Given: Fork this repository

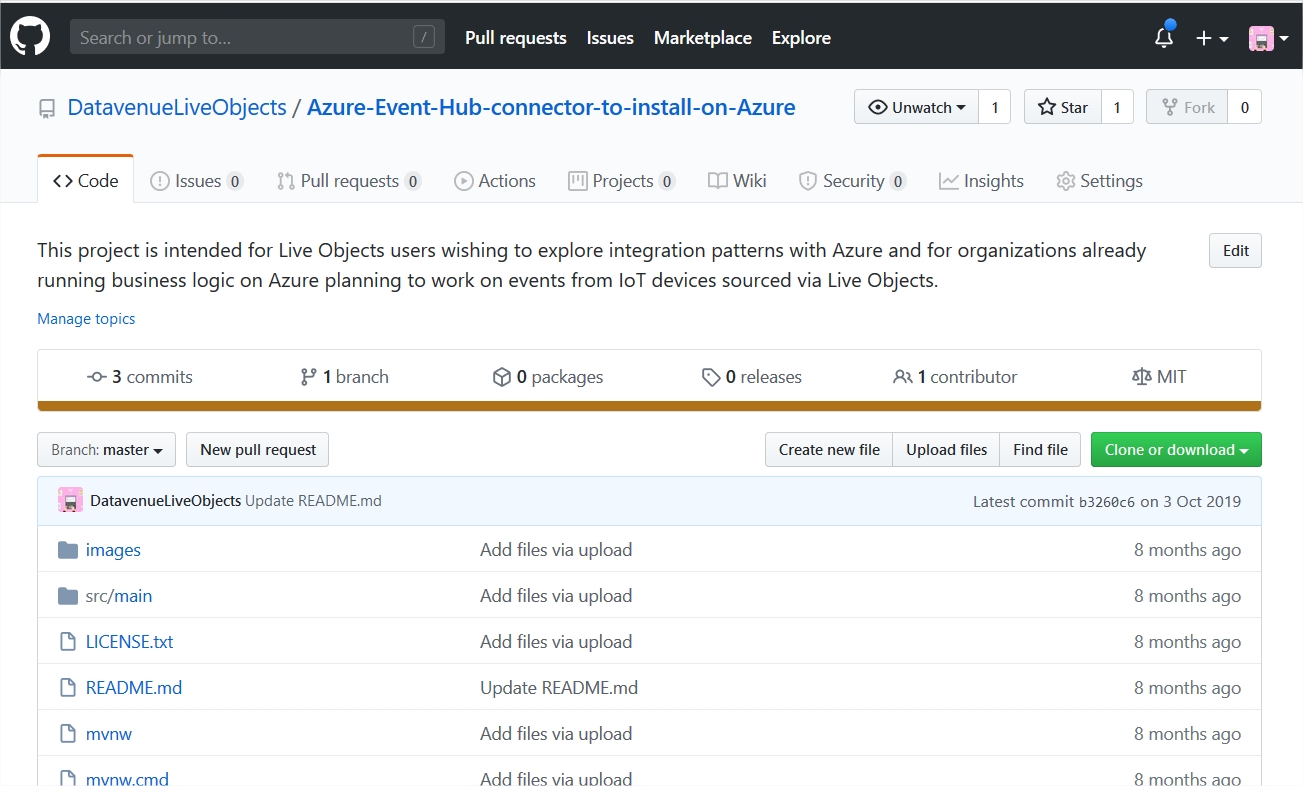Looking at the screenshot, I should [x=1186, y=107].
